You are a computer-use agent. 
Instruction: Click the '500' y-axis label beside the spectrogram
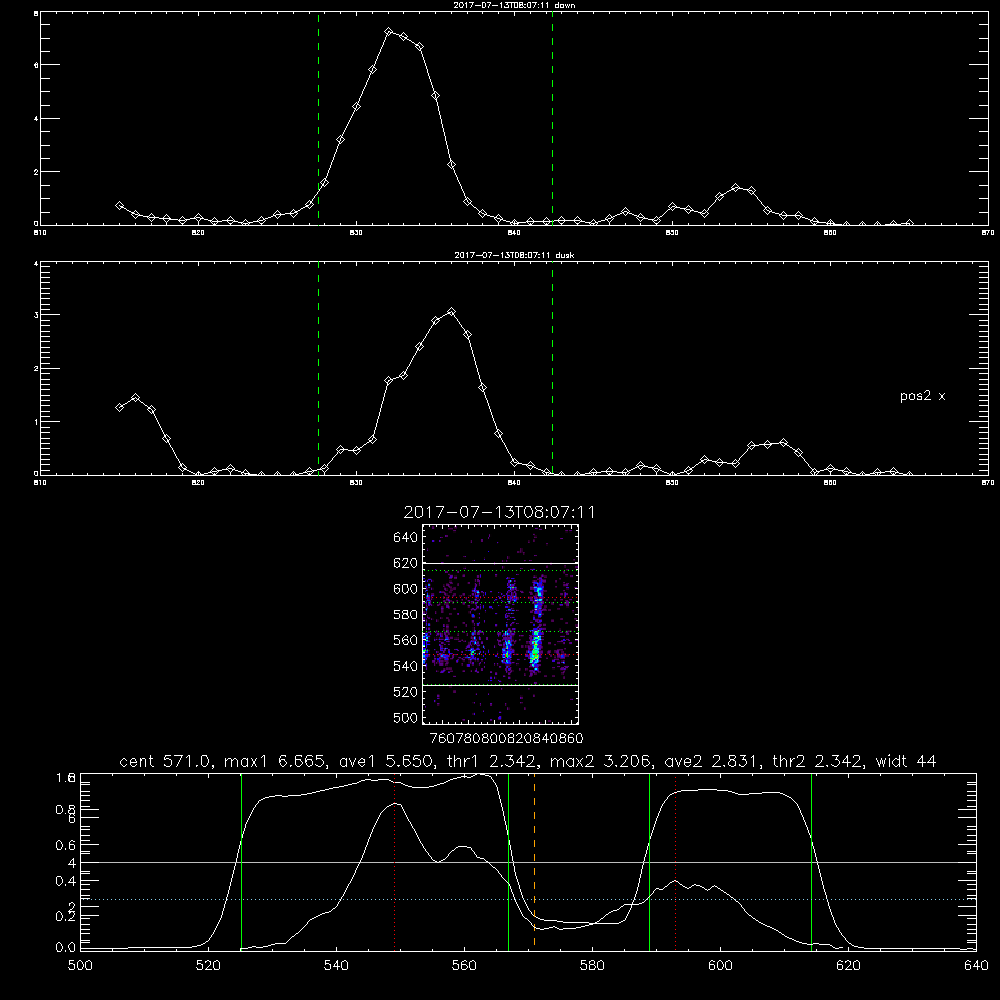406,718
